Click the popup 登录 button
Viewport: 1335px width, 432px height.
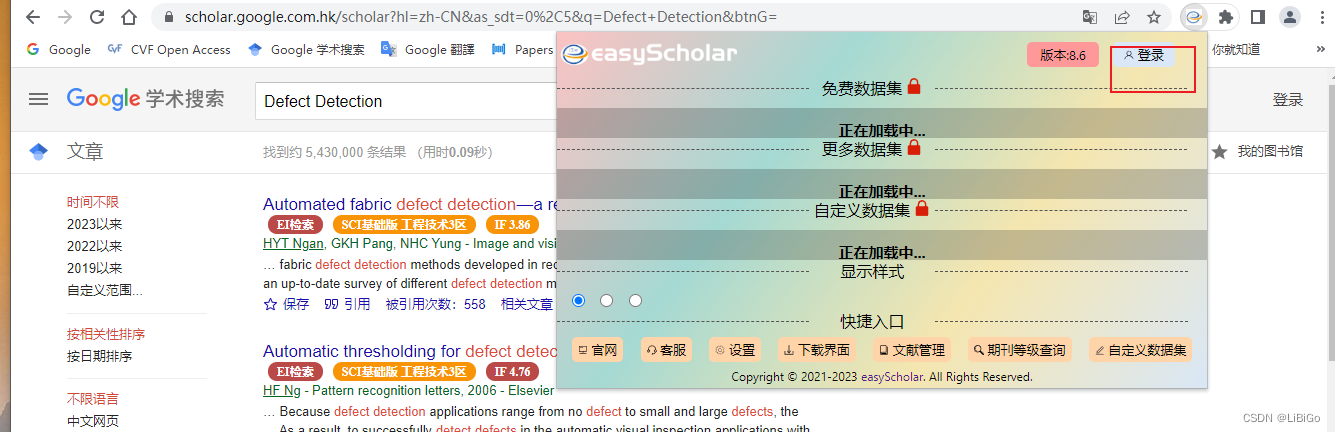(1145, 56)
